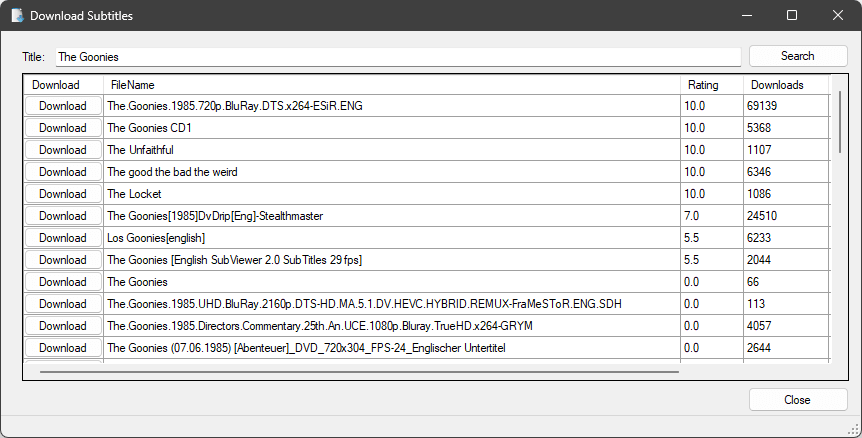This screenshot has width=862, height=438.
Task: Download the plain The Goonies subtitle with 66 downloads
Action: coord(63,282)
